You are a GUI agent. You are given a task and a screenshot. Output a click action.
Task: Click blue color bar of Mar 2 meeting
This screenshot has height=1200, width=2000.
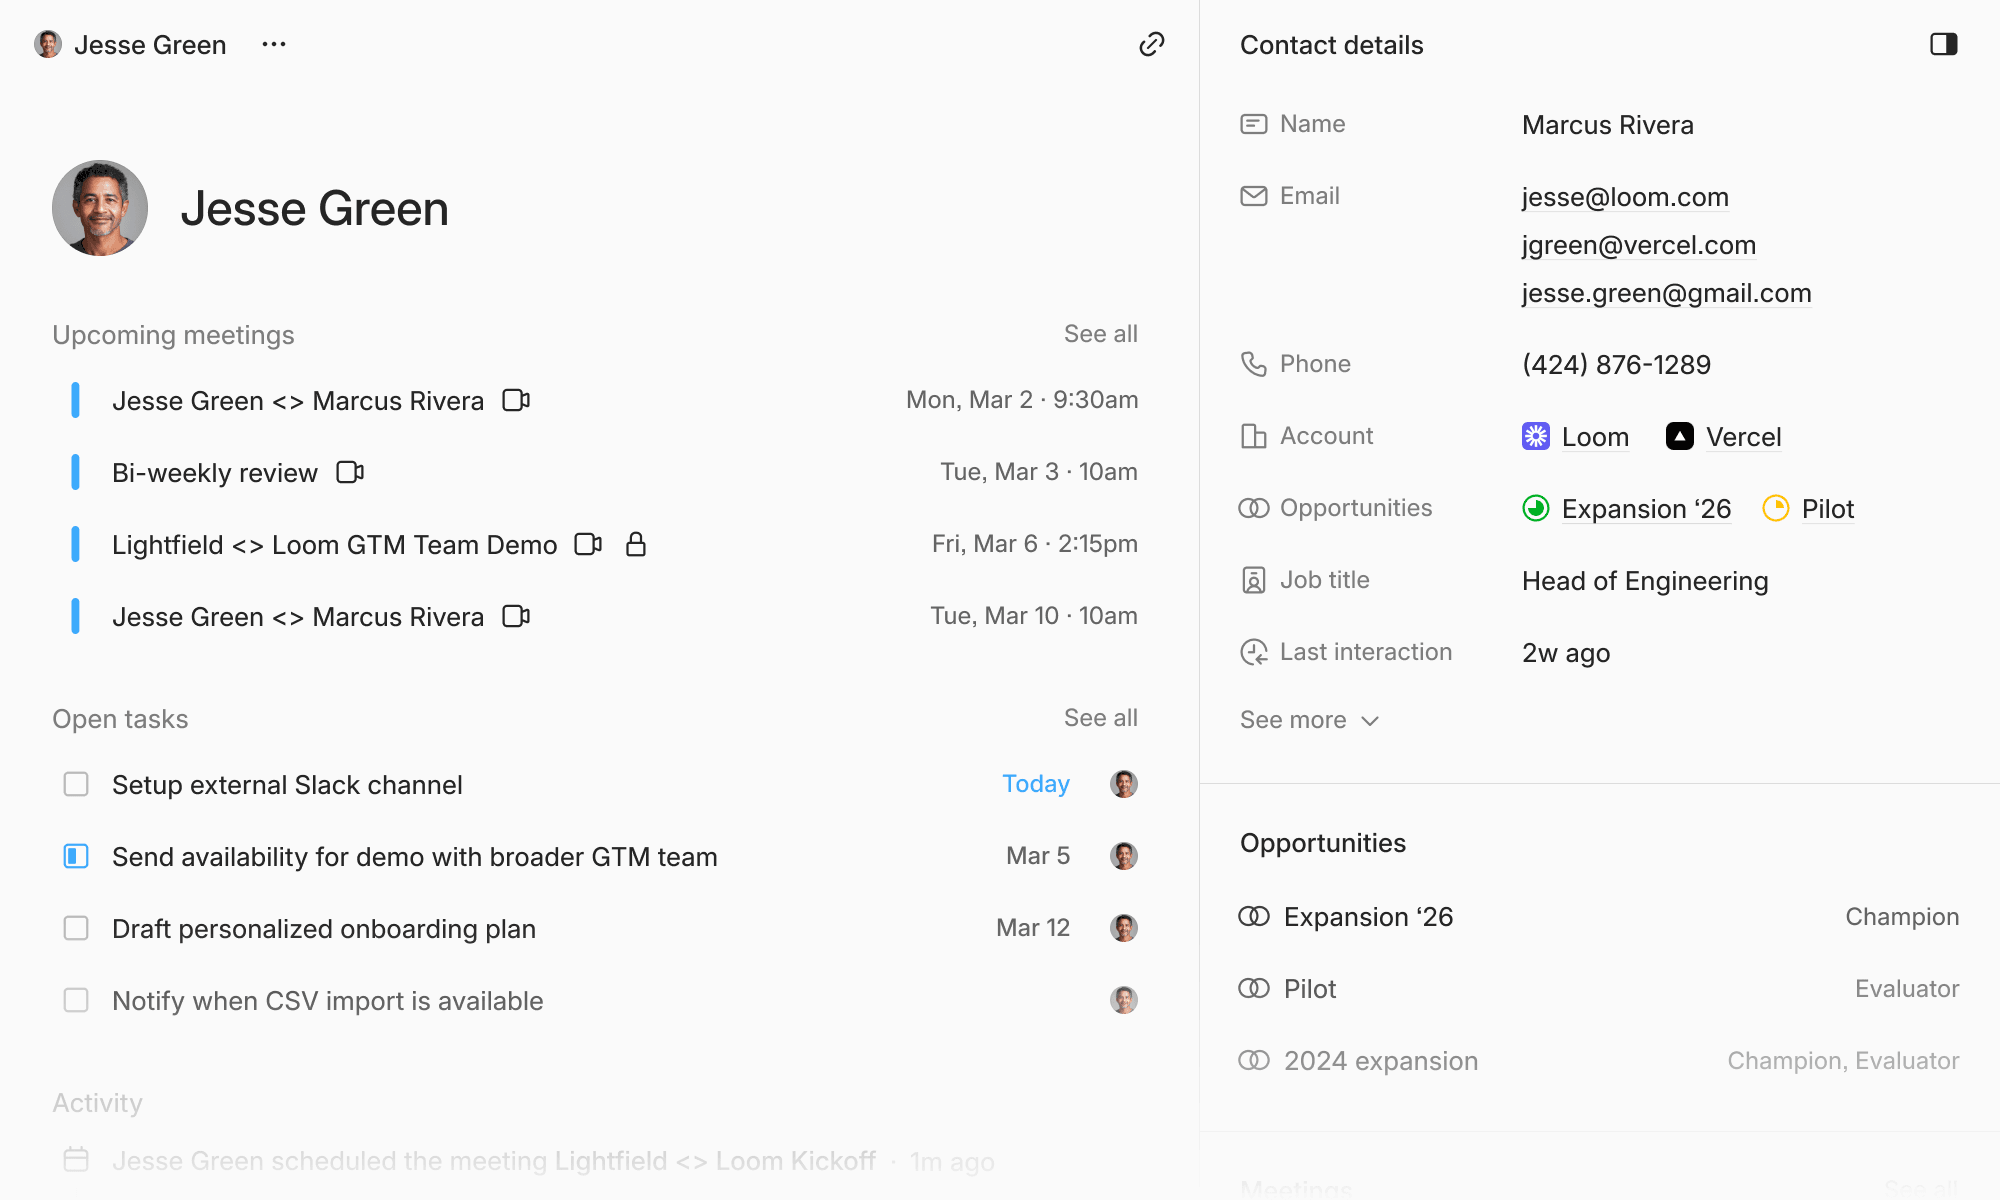(x=75, y=400)
